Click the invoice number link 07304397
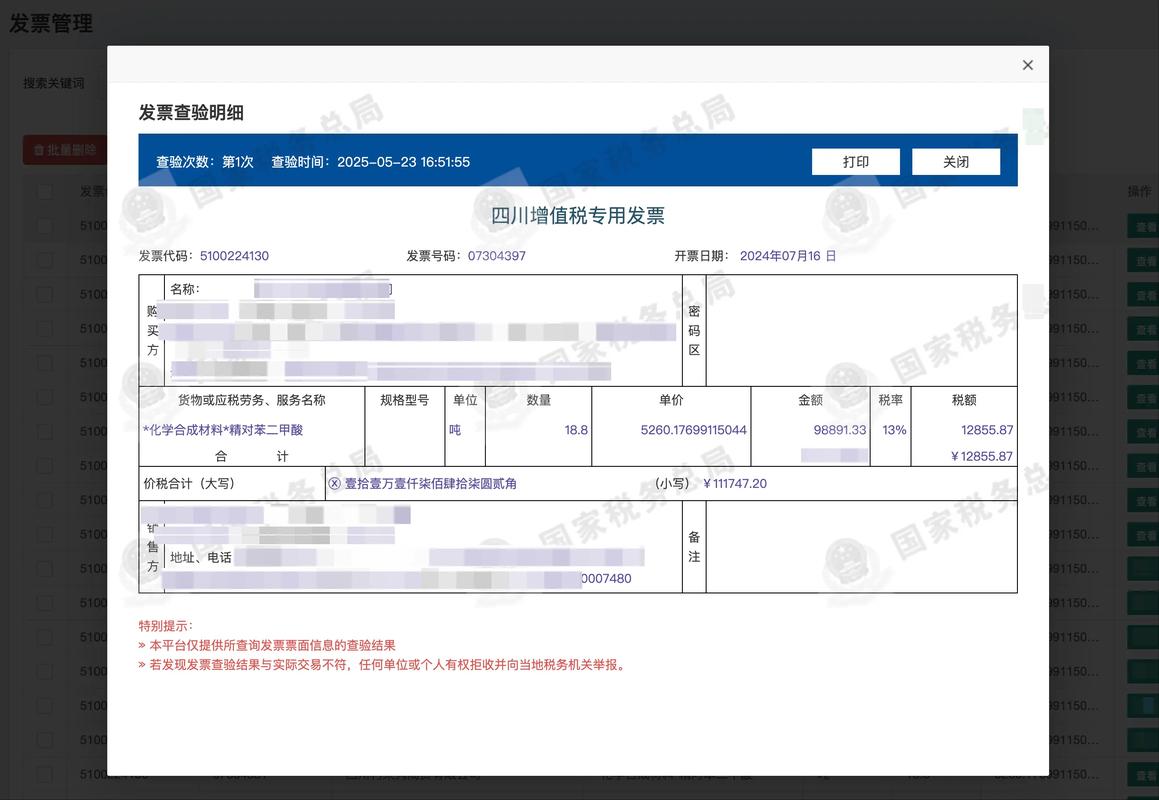Viewport: 1159px width, 800px height. pos(497,255)
